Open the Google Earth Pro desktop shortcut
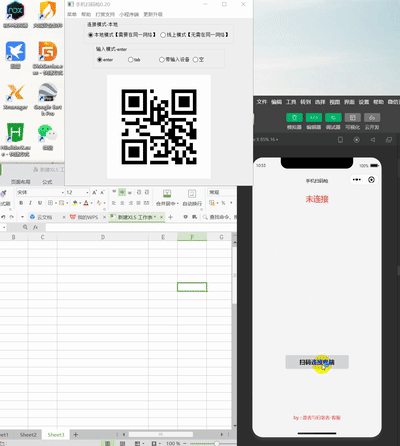Viewport: 400px width, 446px height. tap(48, 99)
